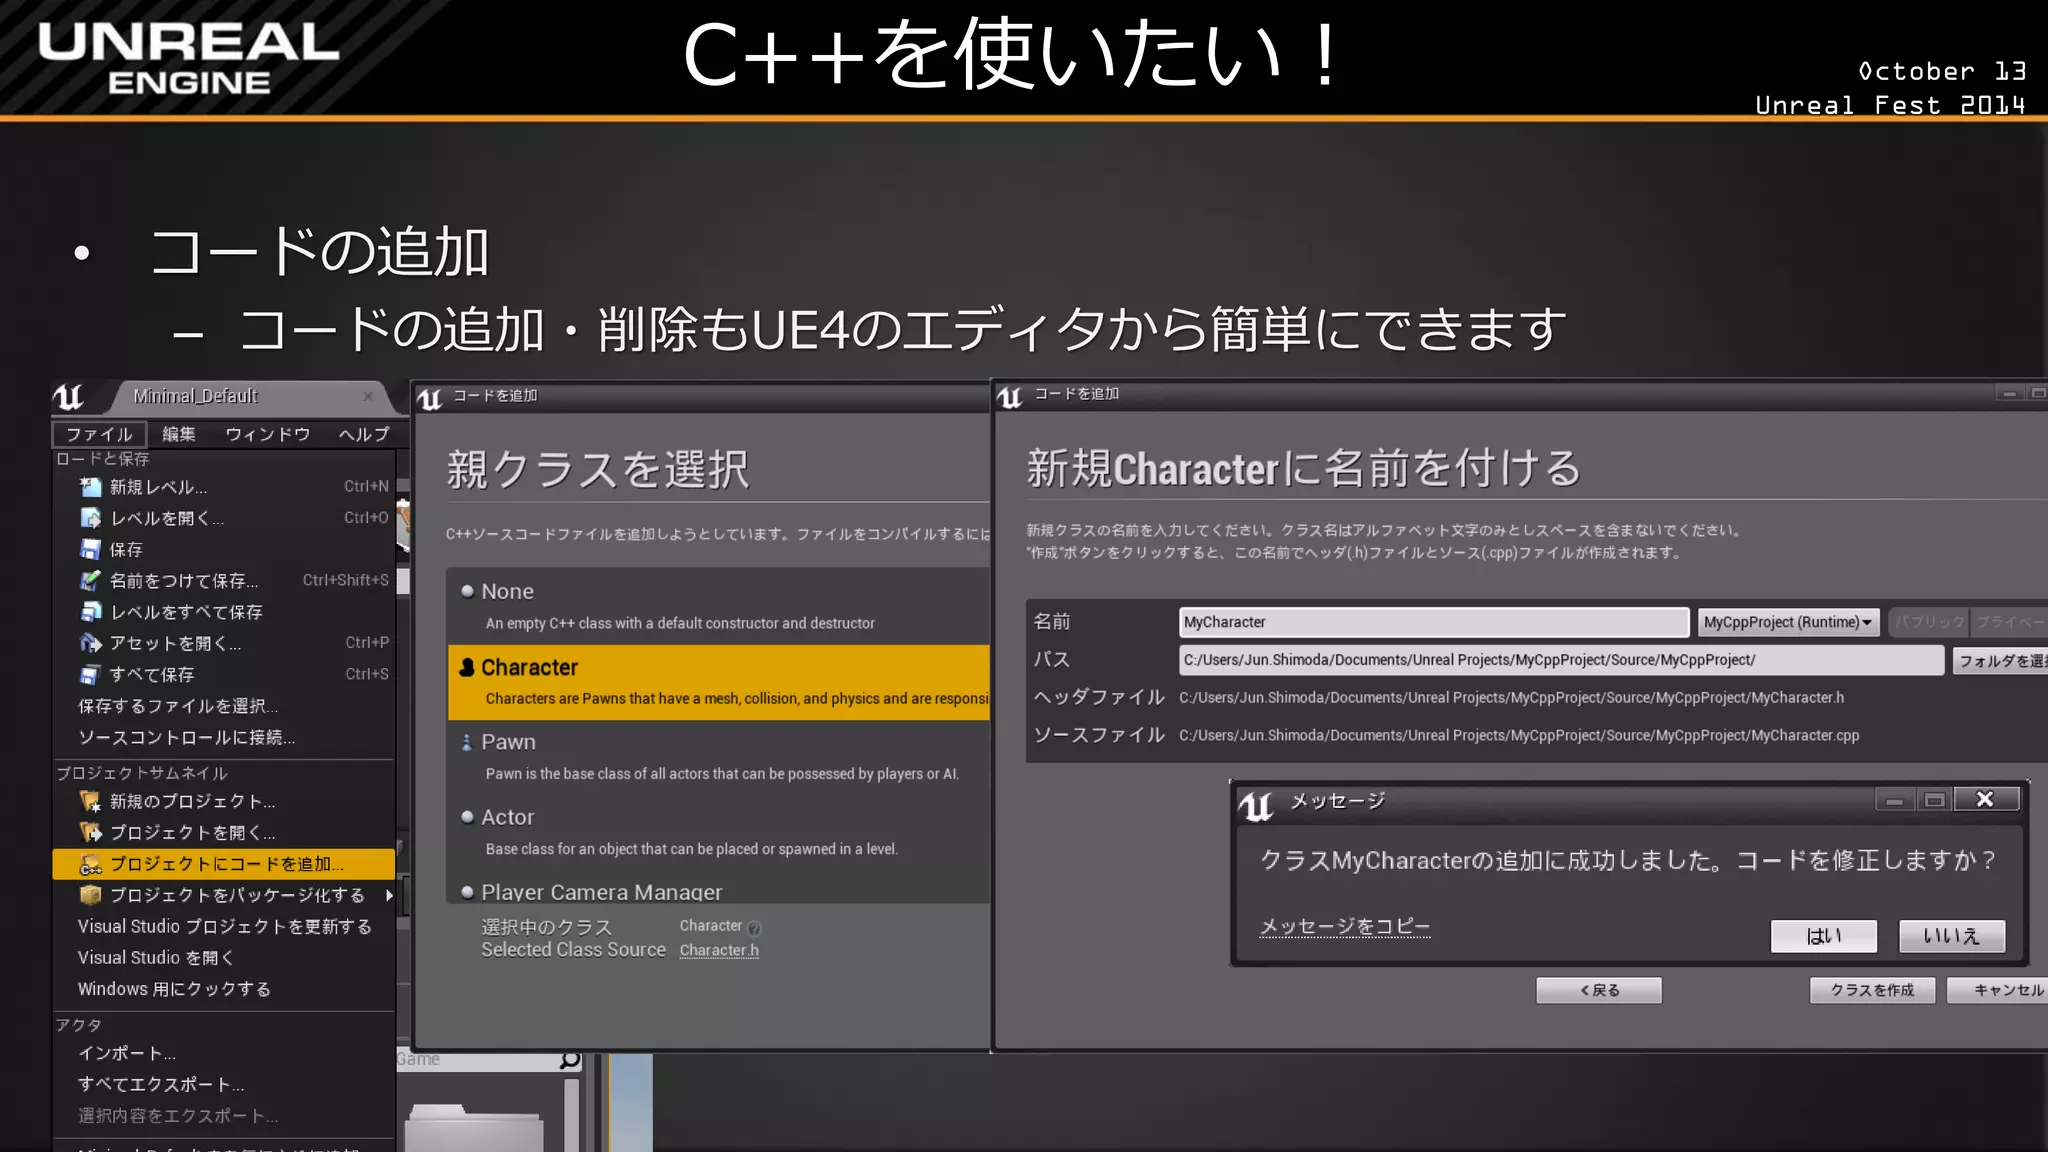Open the Window (ウィンドウ) menu
Image resolution: width=2048 pixels, height=1152 pixels.
(267, 434)
